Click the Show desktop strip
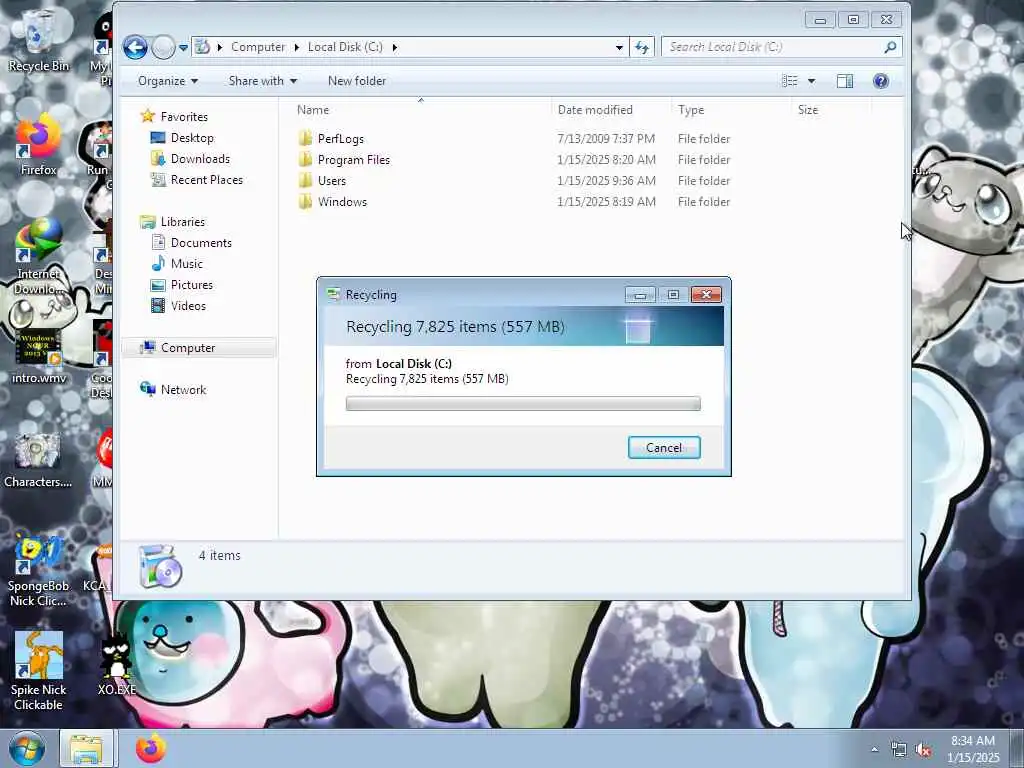 coord(1017,749)
